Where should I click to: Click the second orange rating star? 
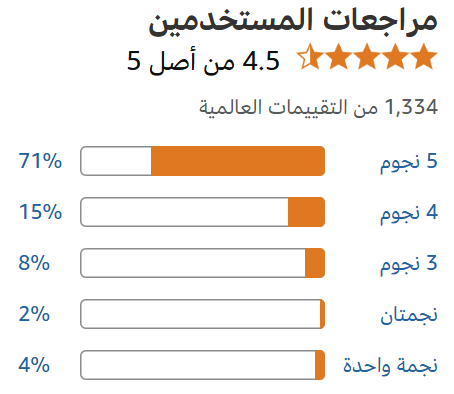[395, 56]
